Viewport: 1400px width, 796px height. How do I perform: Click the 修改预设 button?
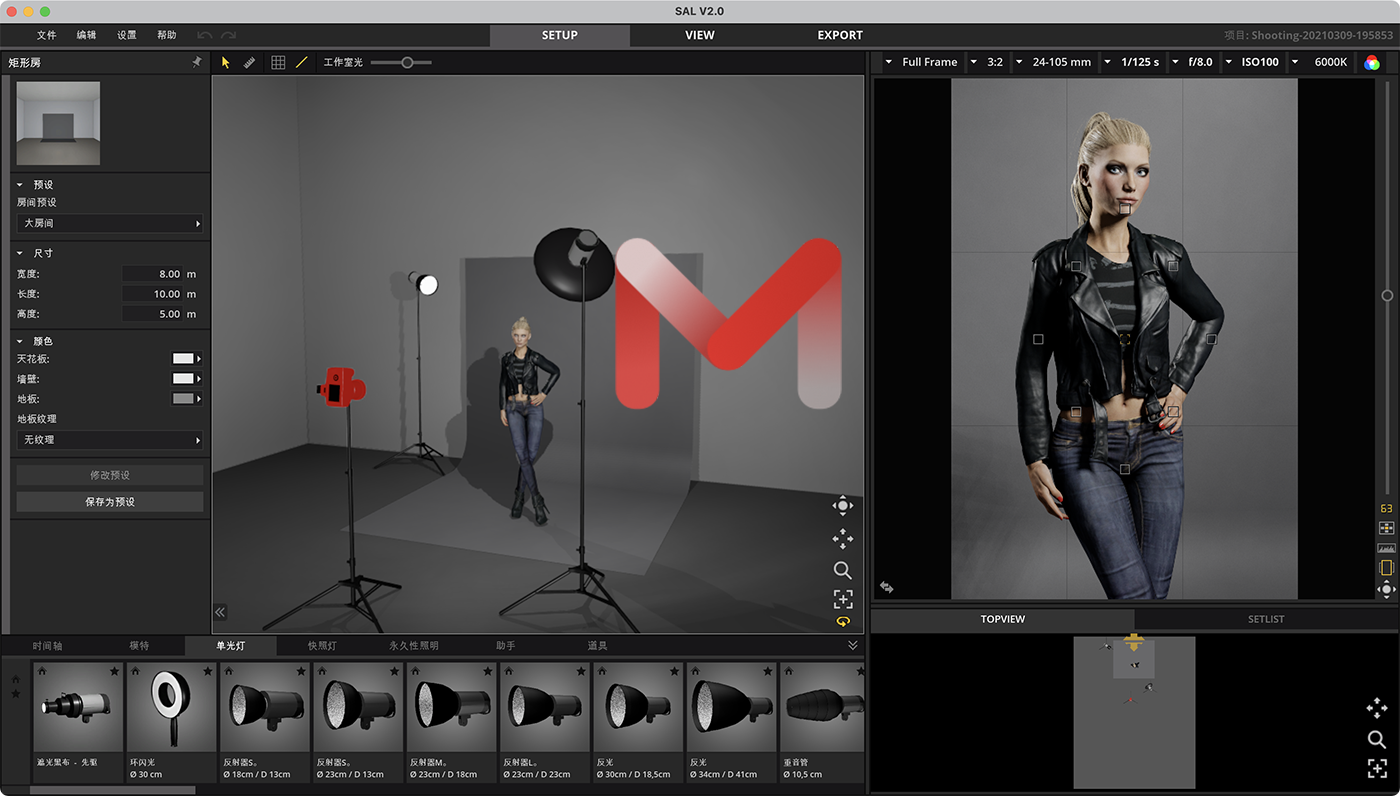[x=110, y=475]
